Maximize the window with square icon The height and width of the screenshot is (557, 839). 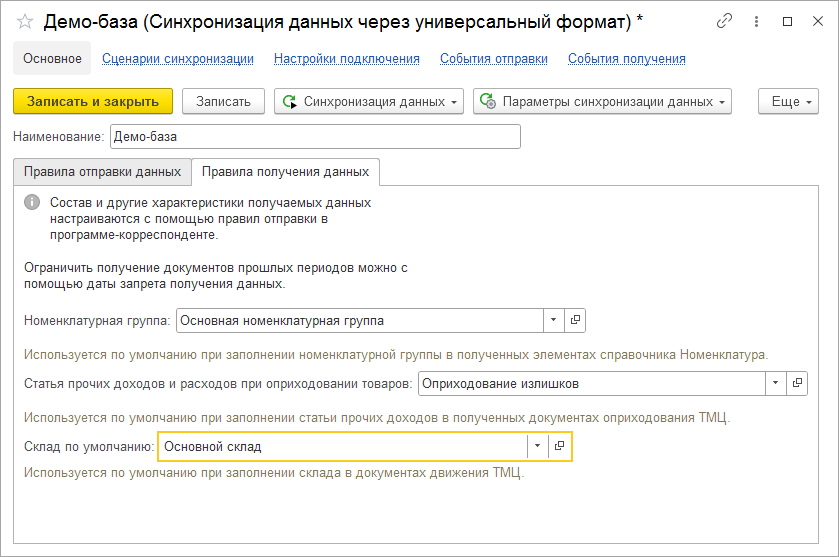(787, 21)
